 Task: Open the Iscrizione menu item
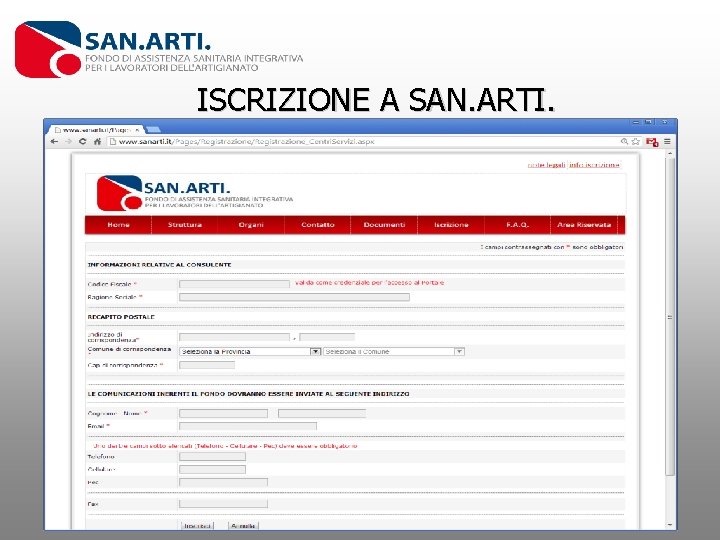[x=451, y=225]
